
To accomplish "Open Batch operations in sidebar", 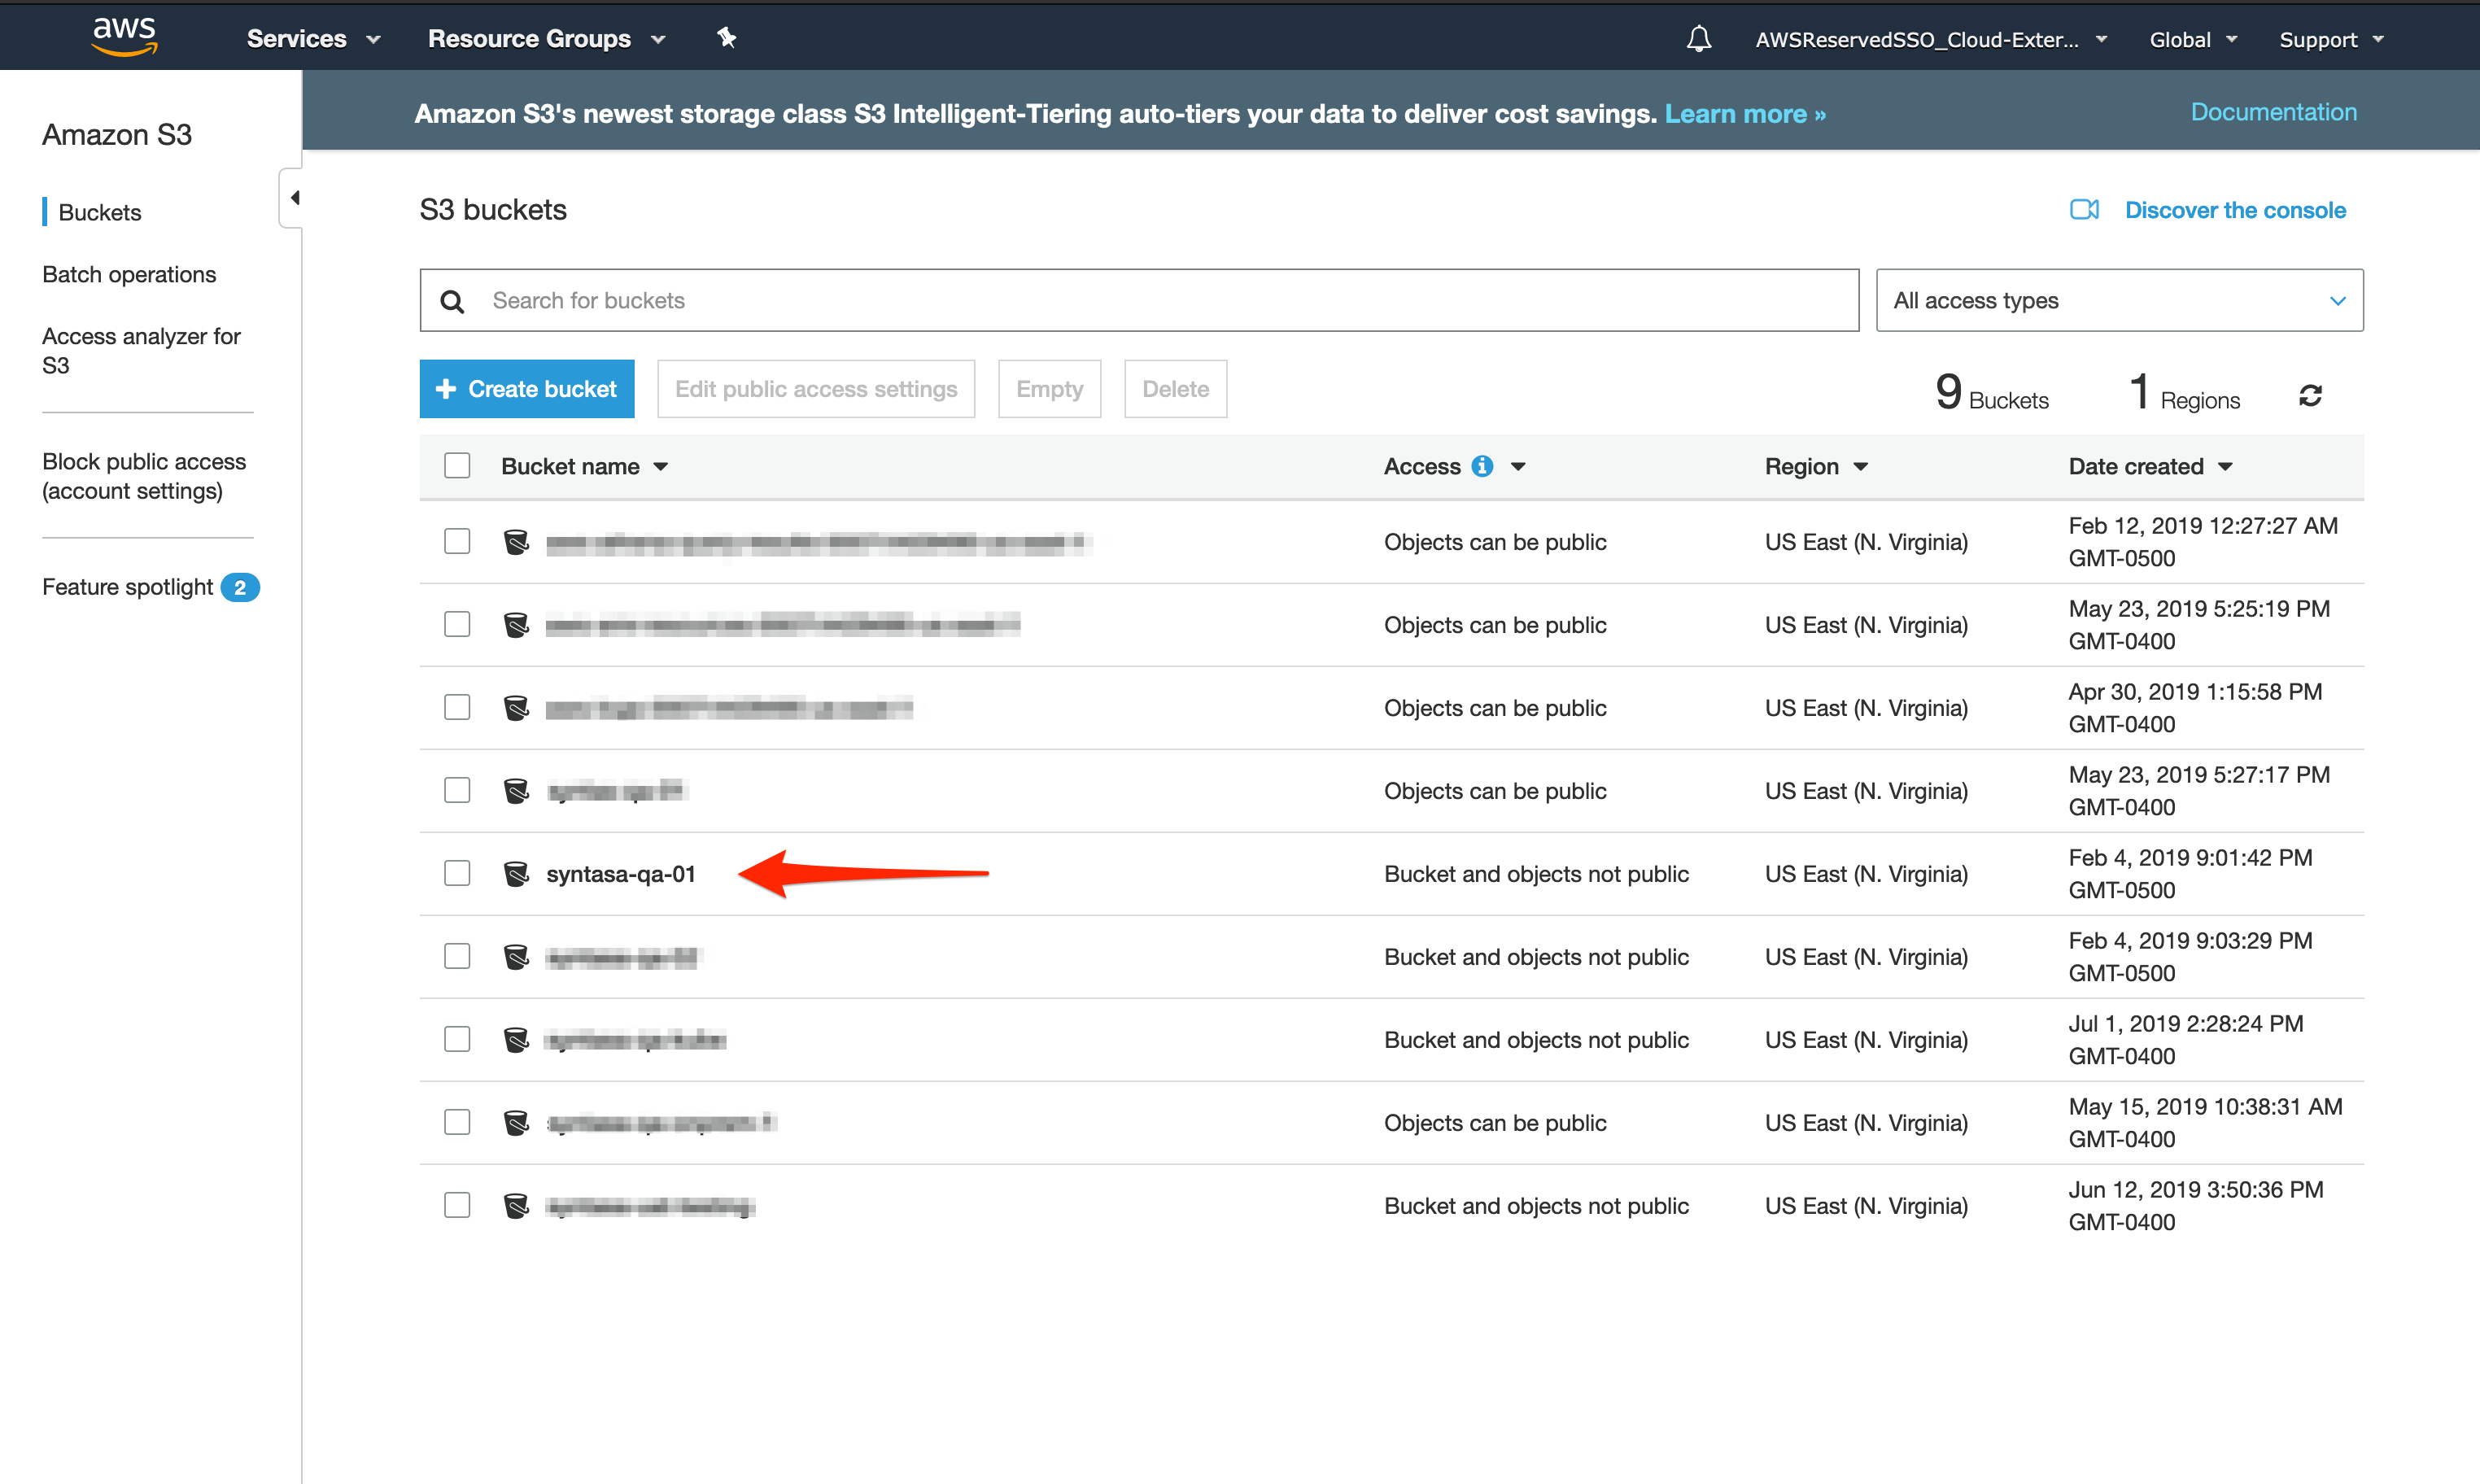I will click(x=129, y=274).
